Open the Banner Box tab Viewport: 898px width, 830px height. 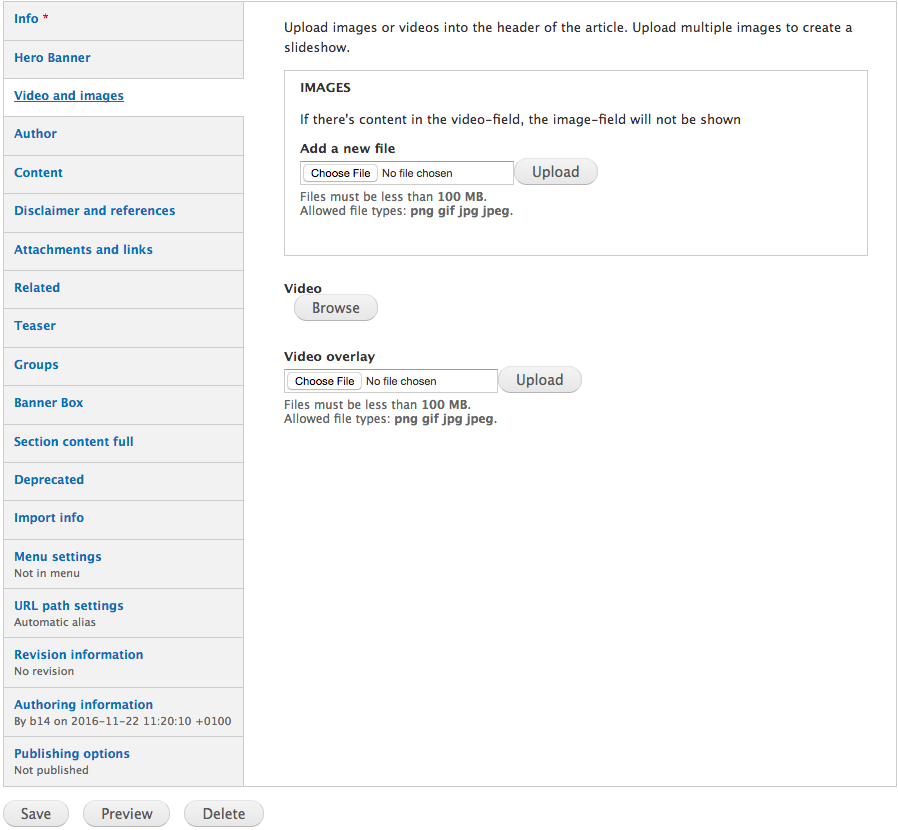pos(49,403)
